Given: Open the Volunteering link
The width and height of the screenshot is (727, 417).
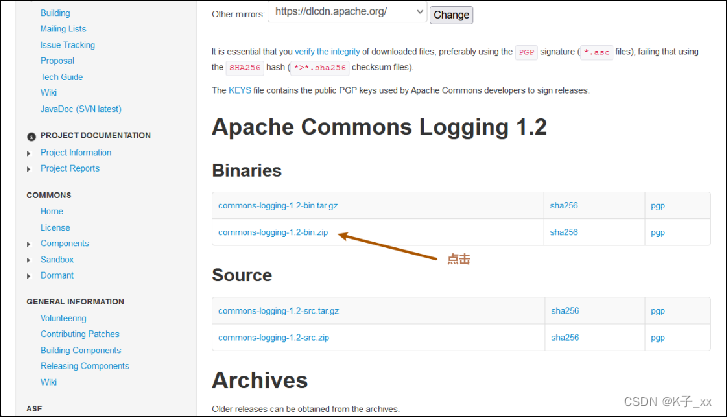Looking at the screenshot, I should (x=64, y=318).
